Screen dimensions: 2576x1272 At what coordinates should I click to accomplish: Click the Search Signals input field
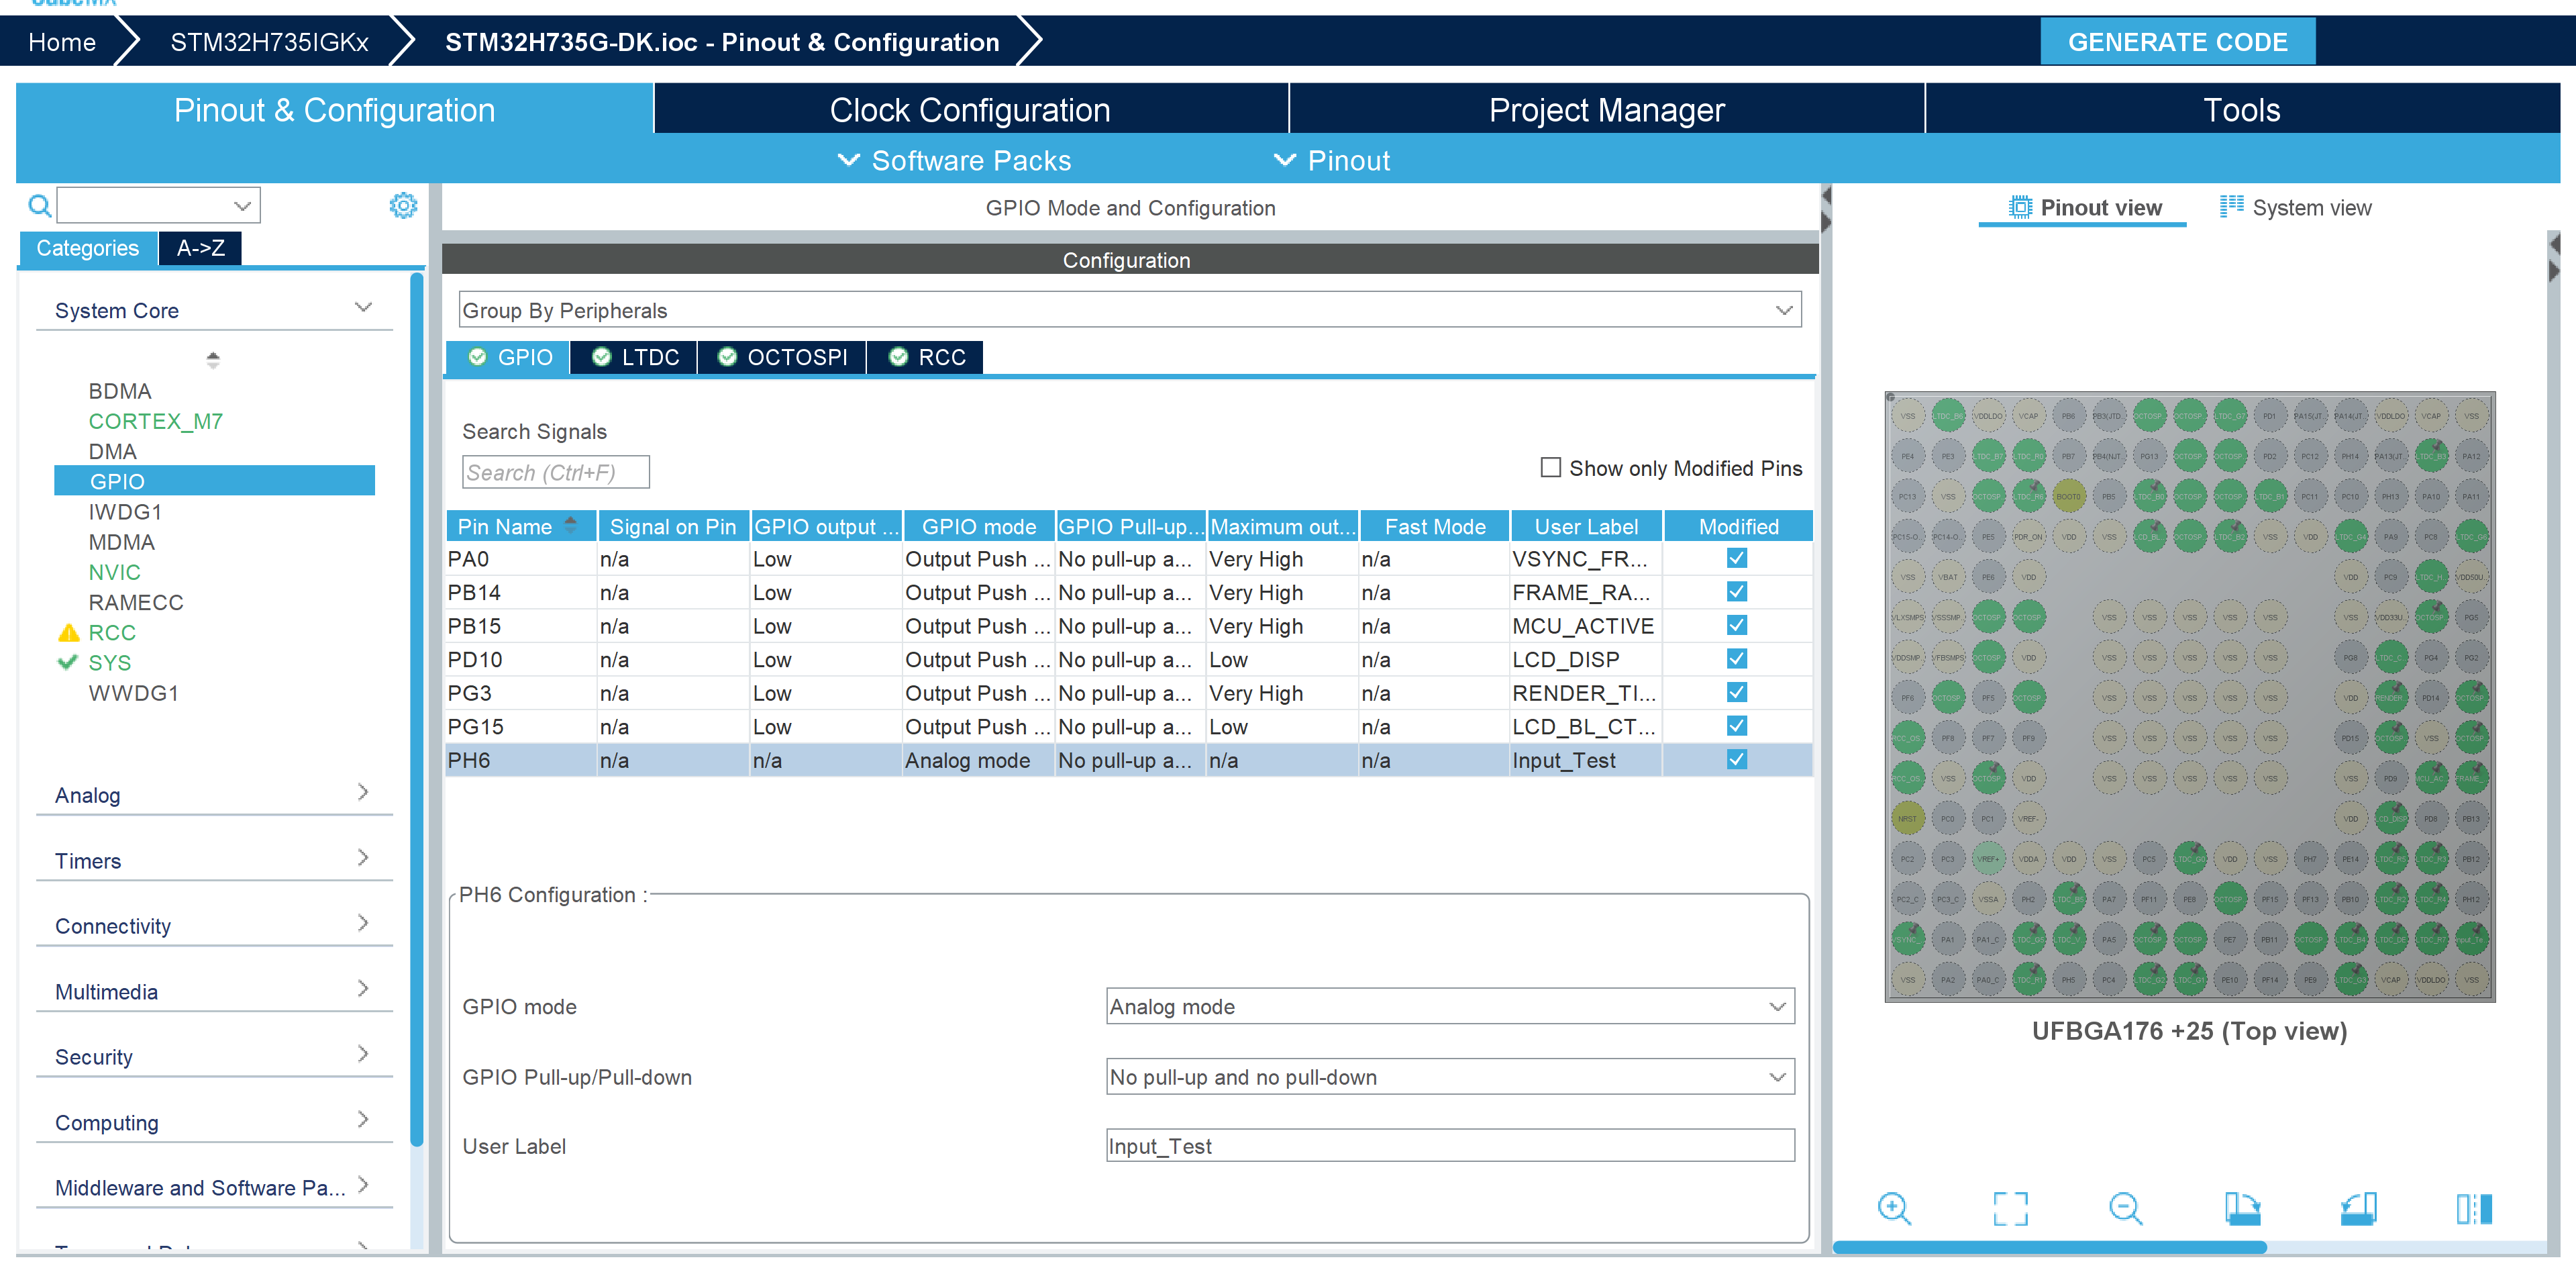(x=555, y=472)
